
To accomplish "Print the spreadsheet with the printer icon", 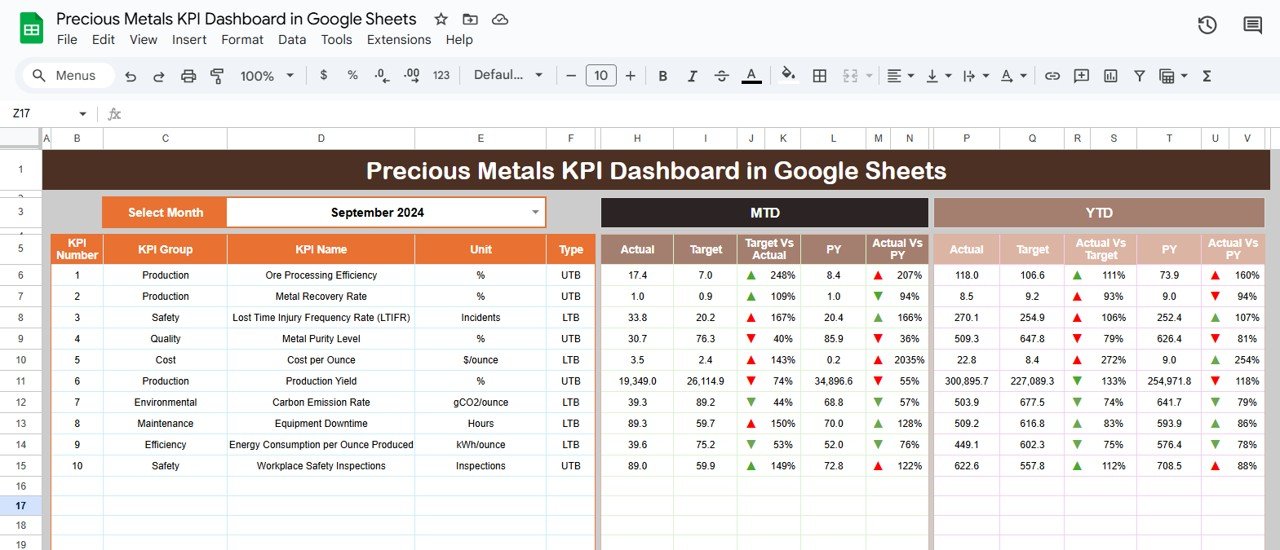I will [x=188, y=76].
